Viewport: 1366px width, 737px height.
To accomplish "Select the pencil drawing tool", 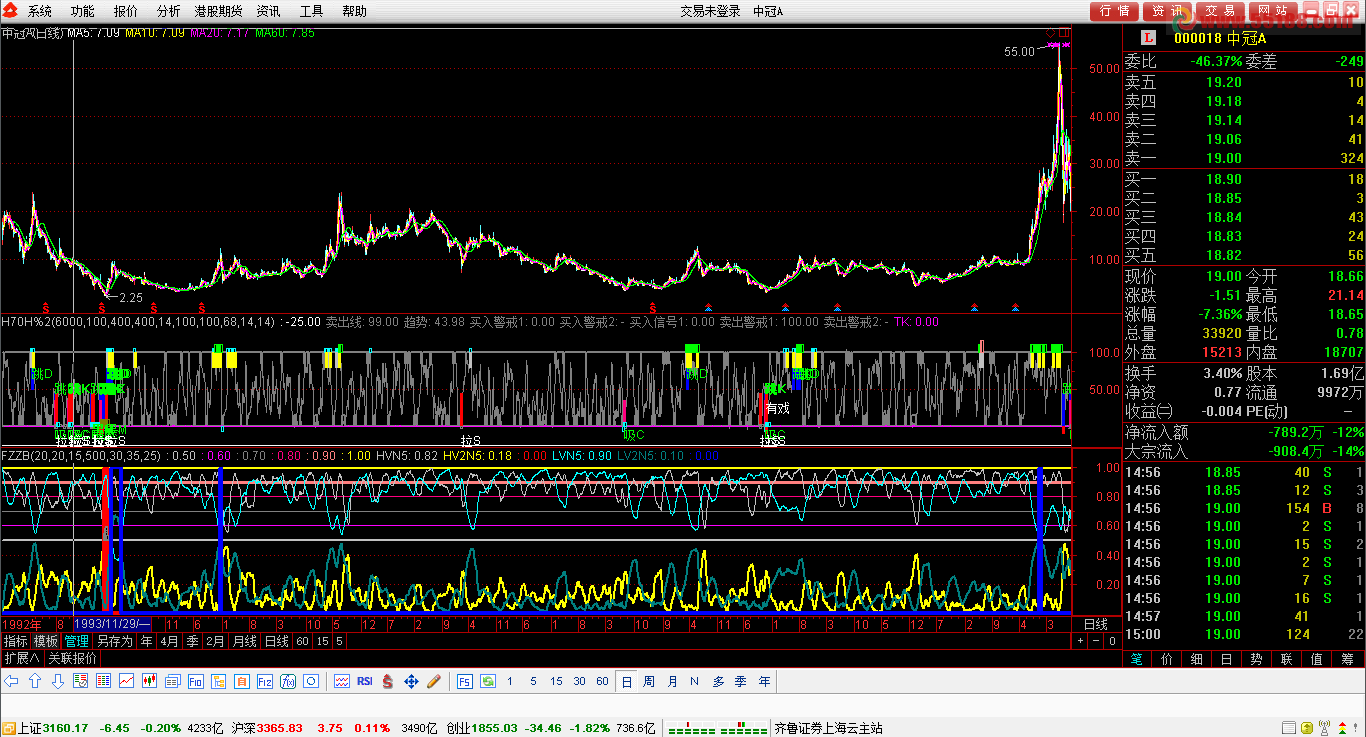I will (x=434, y=681).
